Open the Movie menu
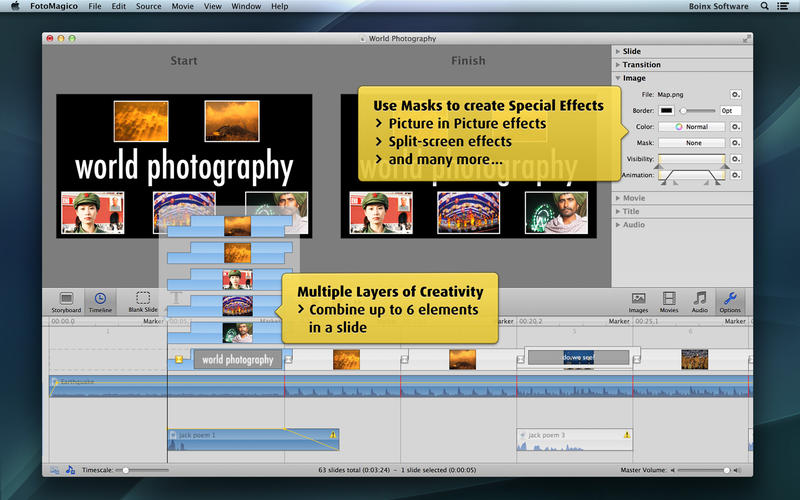The image size is (800, 500). (x=182, y=6)
